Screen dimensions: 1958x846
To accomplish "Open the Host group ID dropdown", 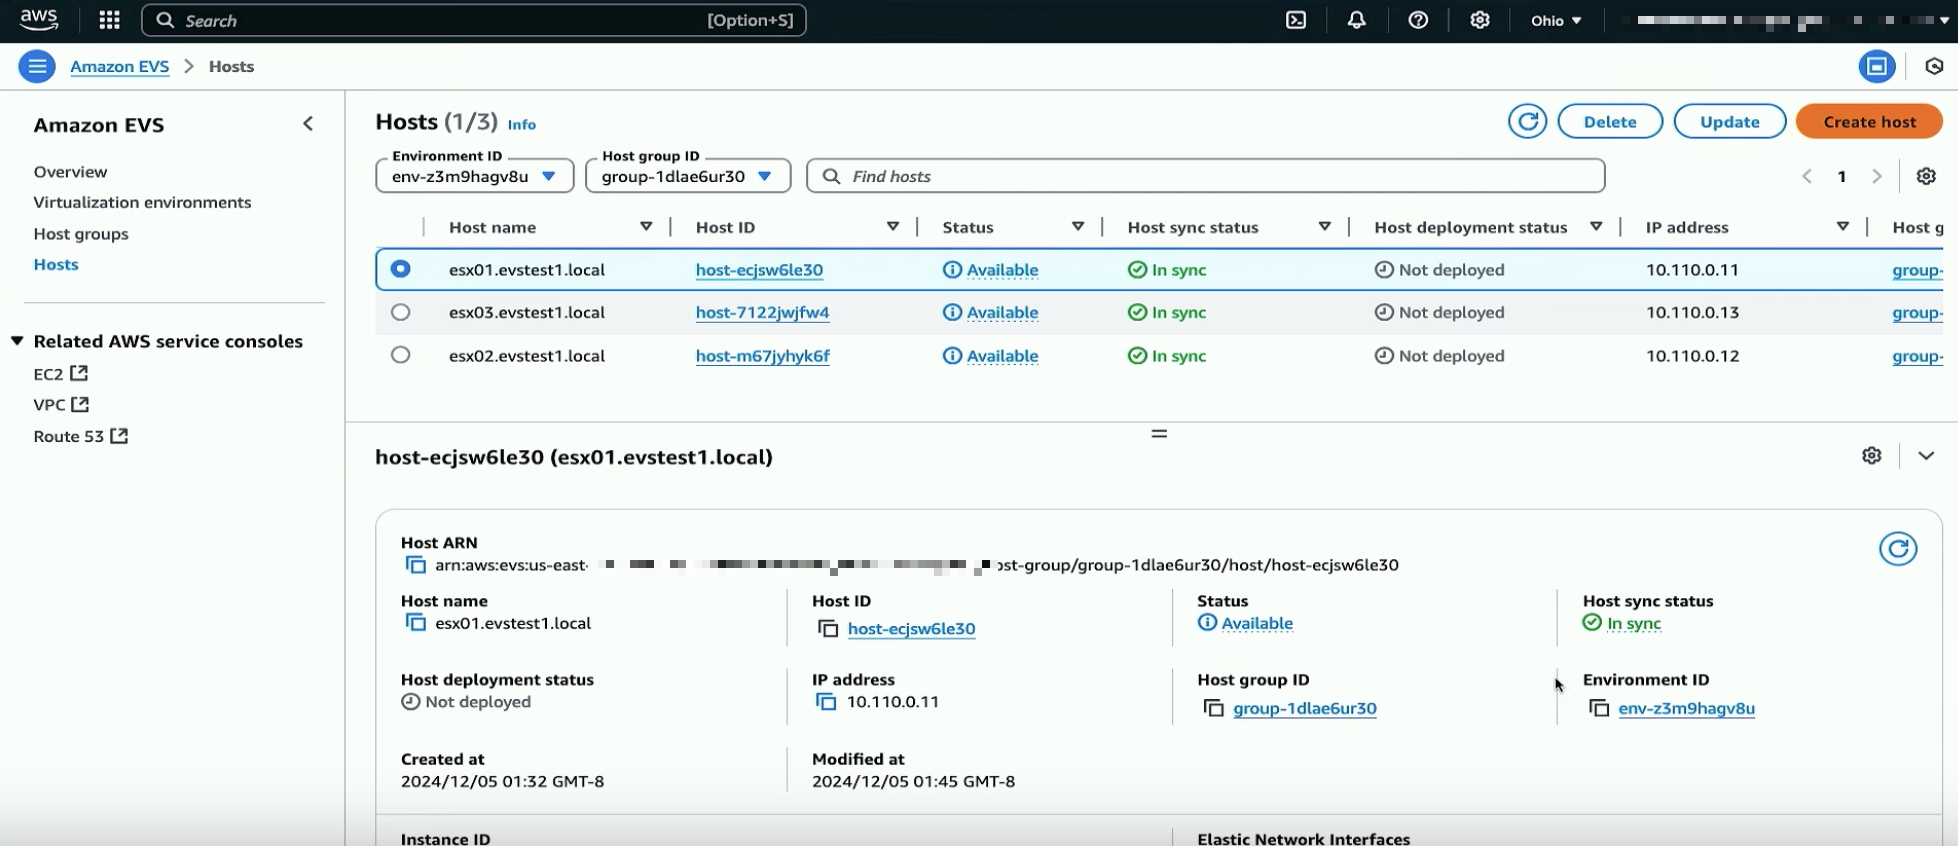I will tap(688, 176).
